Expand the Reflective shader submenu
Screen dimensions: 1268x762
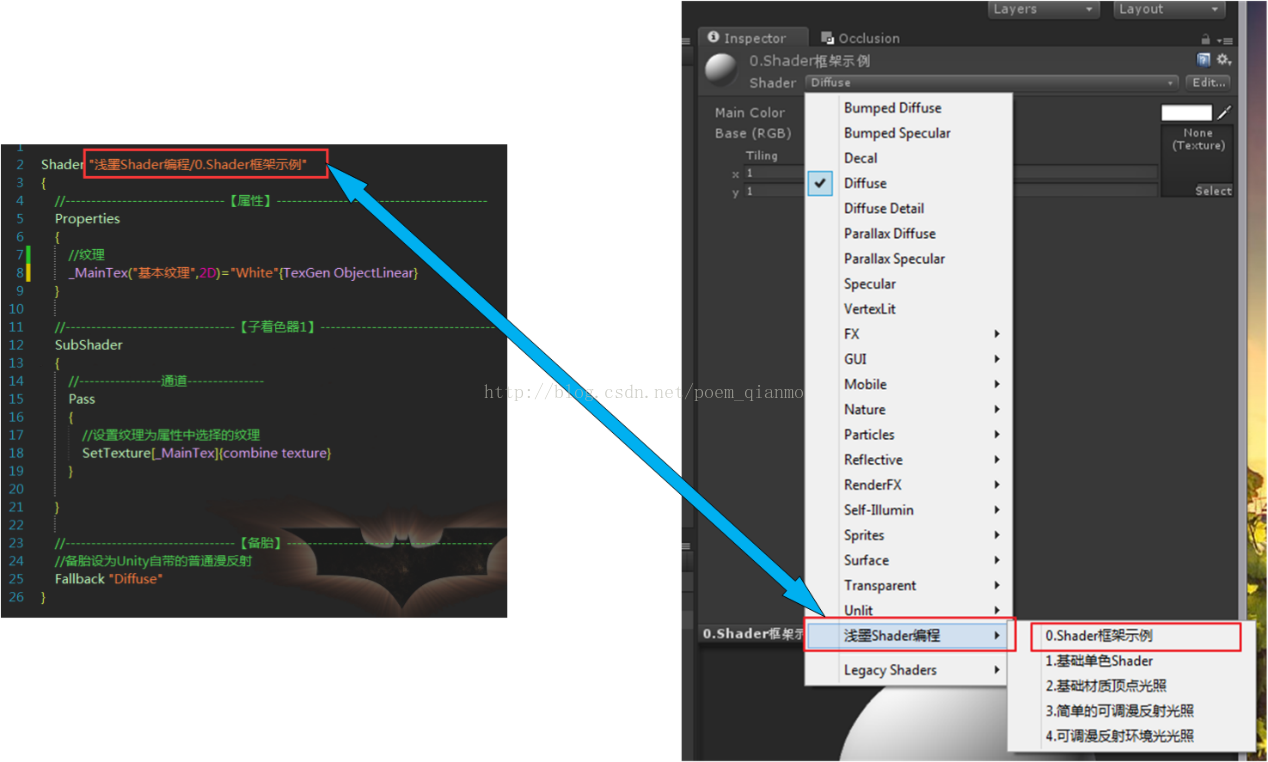tap(910, 460)
